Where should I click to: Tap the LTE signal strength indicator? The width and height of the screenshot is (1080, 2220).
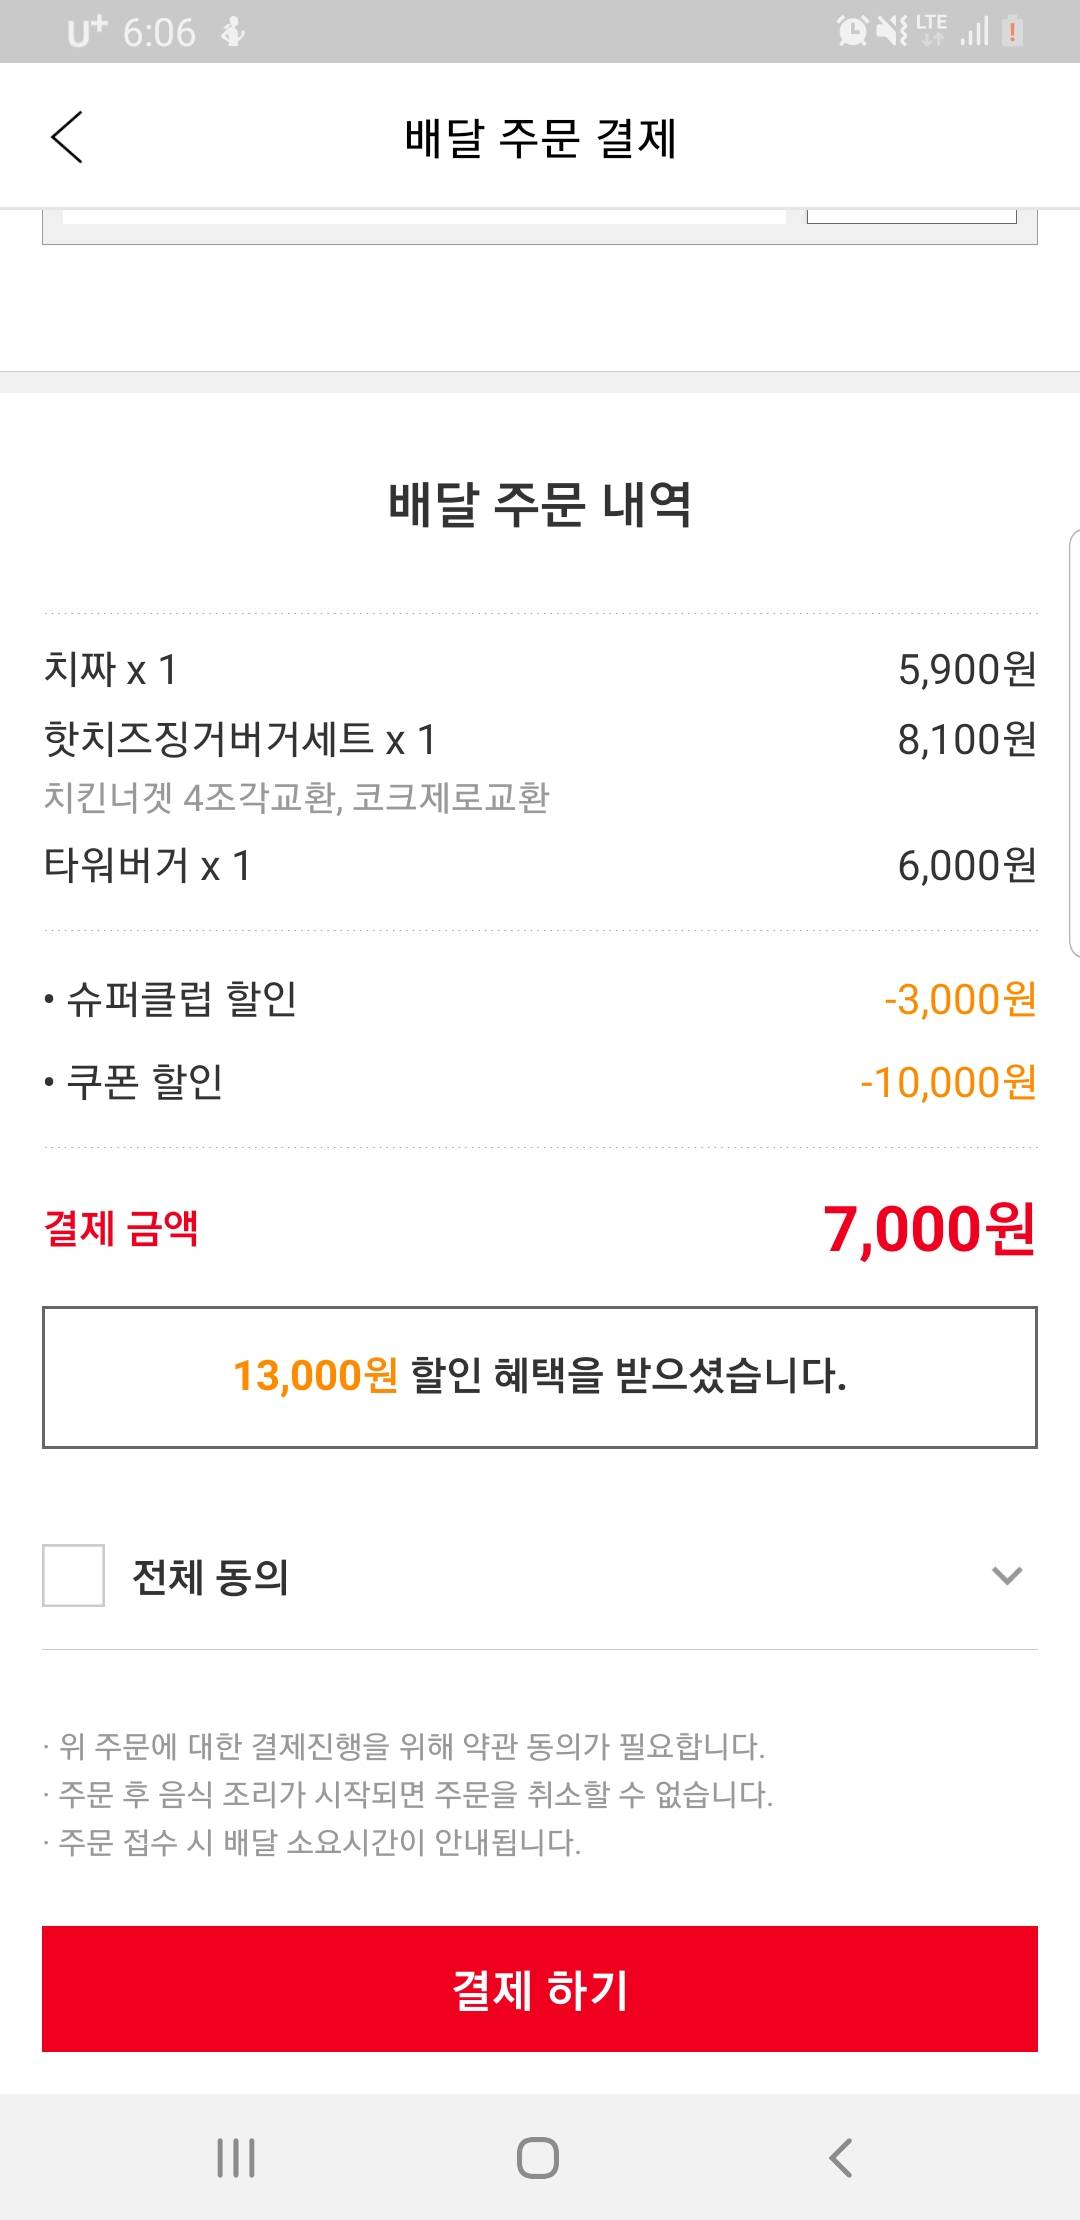[952, 32]
